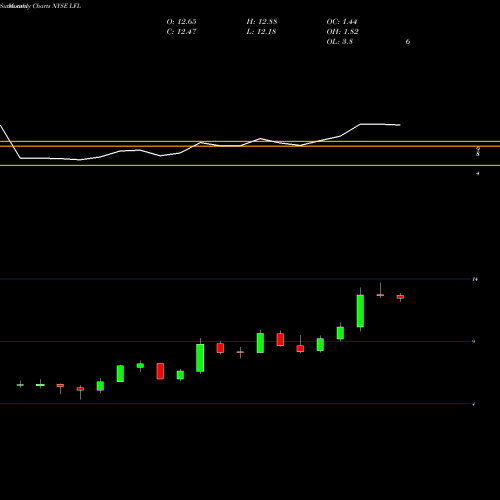500x500 pixels.
Task: Click the end of the white indicator line
Action: pos(400,125)
